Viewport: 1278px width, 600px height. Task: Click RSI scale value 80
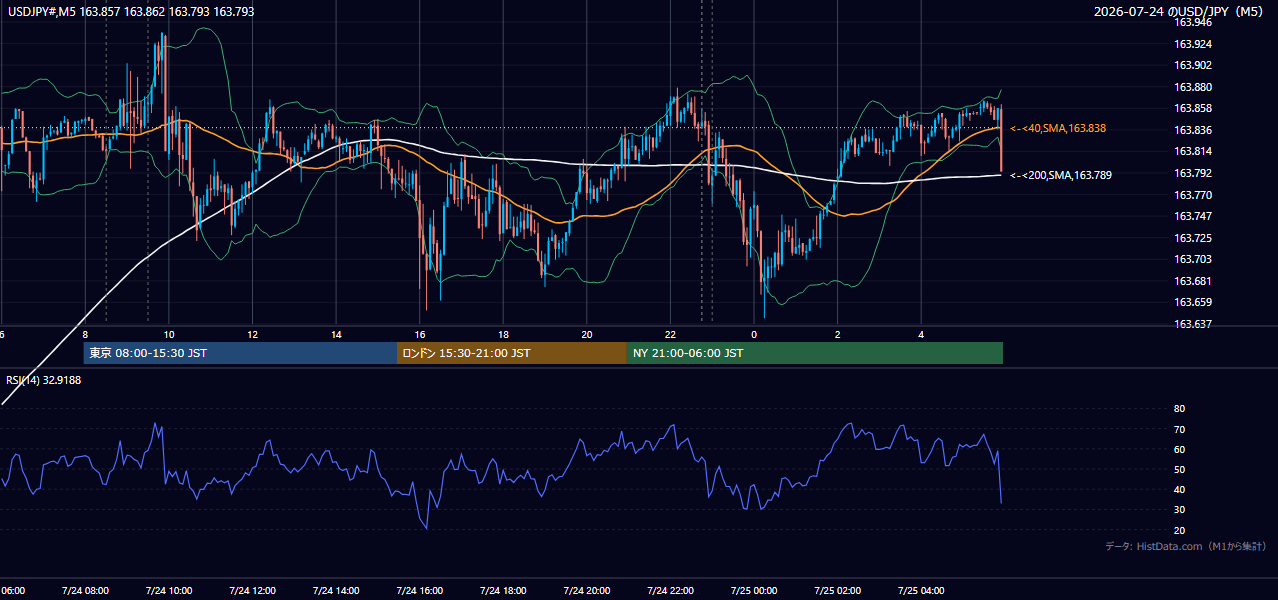[x=1179, y=409]
